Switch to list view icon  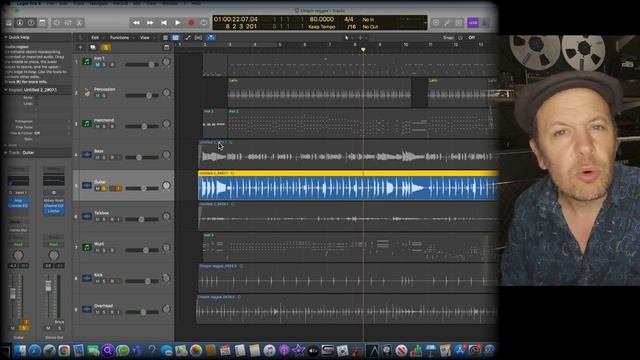click(x=165, y=38)
